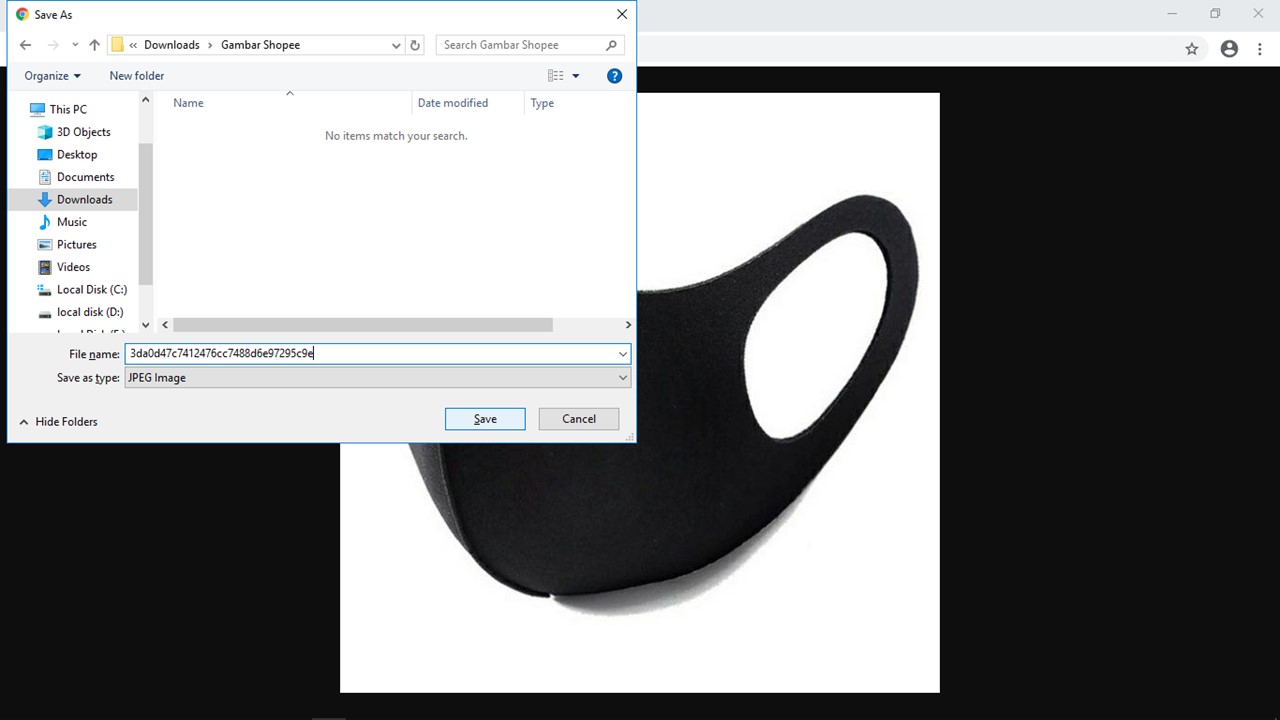Screen dimensions: 1280x720
Task: Click the breadcrumb overflow chevrons
Action: [x=134, y=45]
